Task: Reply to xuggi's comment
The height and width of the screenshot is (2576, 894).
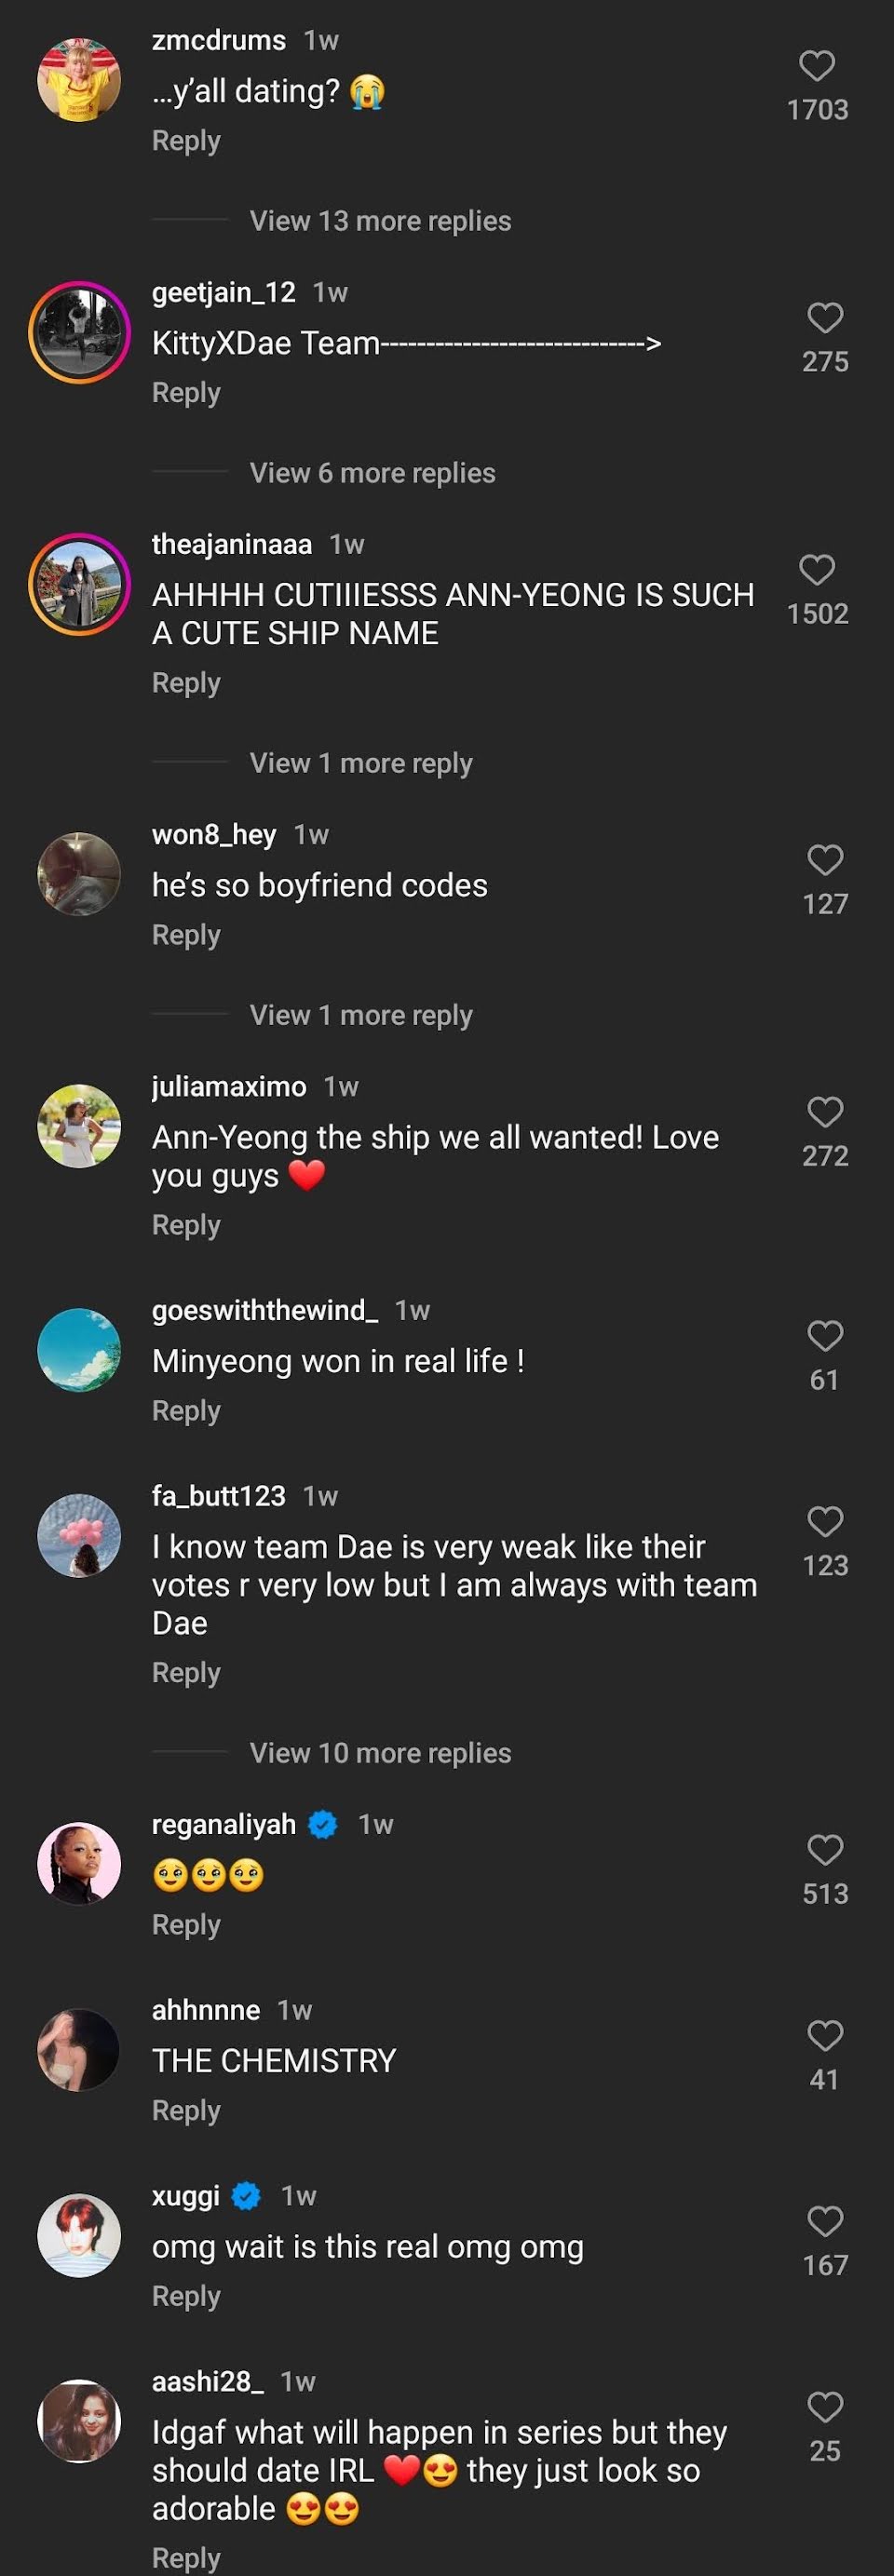Action: [186, 2296]
